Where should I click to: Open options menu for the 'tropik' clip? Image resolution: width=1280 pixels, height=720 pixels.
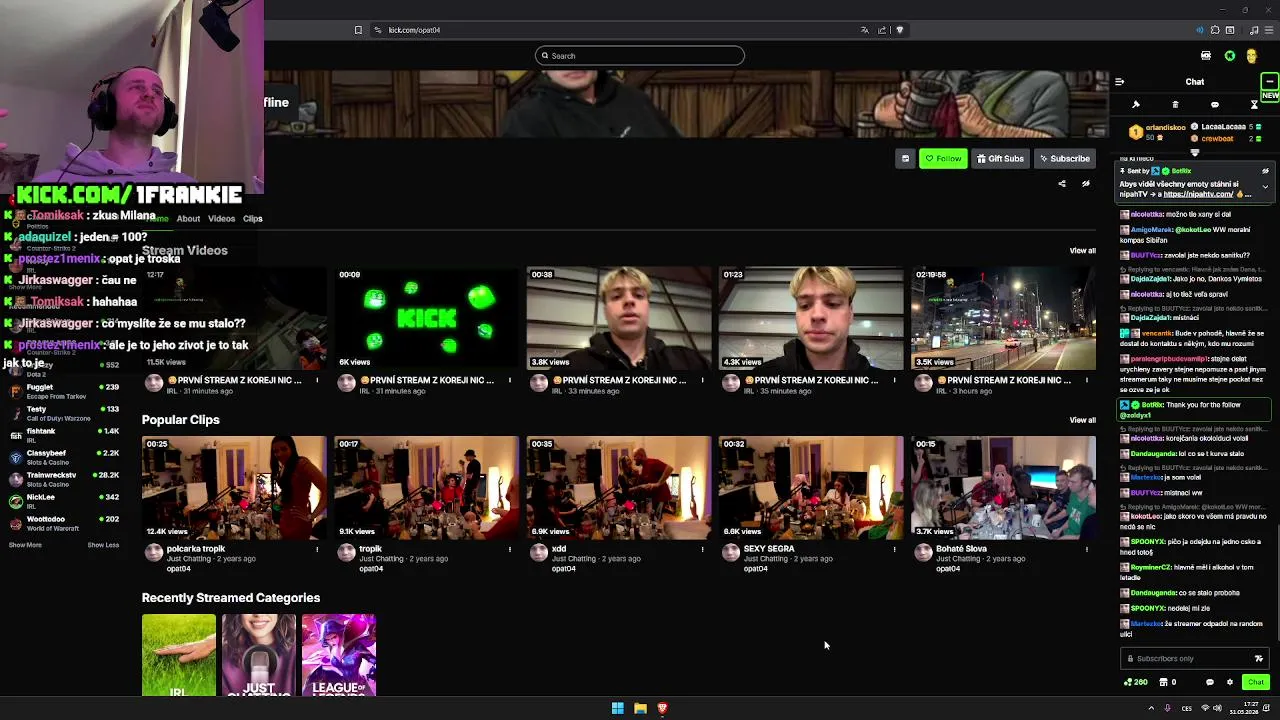point(509,549)
